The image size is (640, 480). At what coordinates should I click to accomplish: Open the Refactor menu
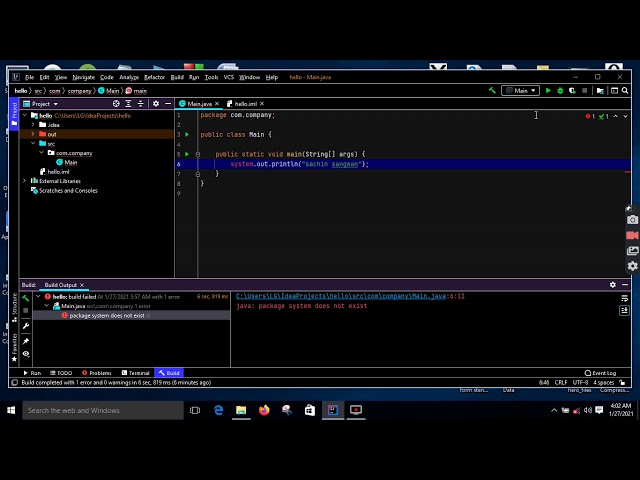(x=154, y=77)
